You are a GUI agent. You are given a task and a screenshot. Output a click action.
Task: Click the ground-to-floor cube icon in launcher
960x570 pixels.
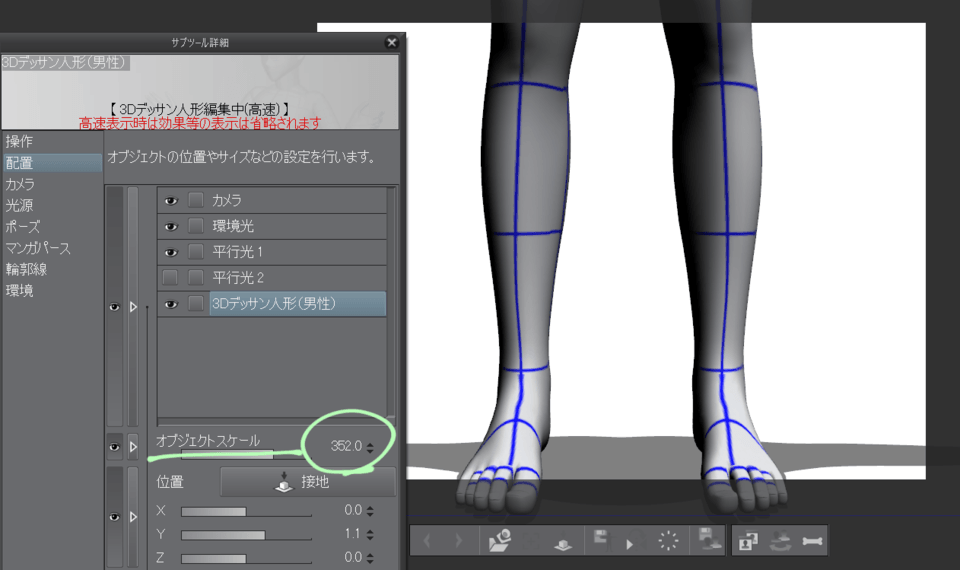[x=563, y=543]
